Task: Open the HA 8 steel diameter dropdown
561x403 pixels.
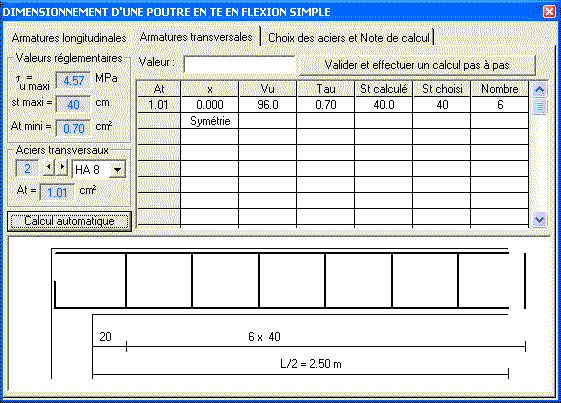Action: 117,170
